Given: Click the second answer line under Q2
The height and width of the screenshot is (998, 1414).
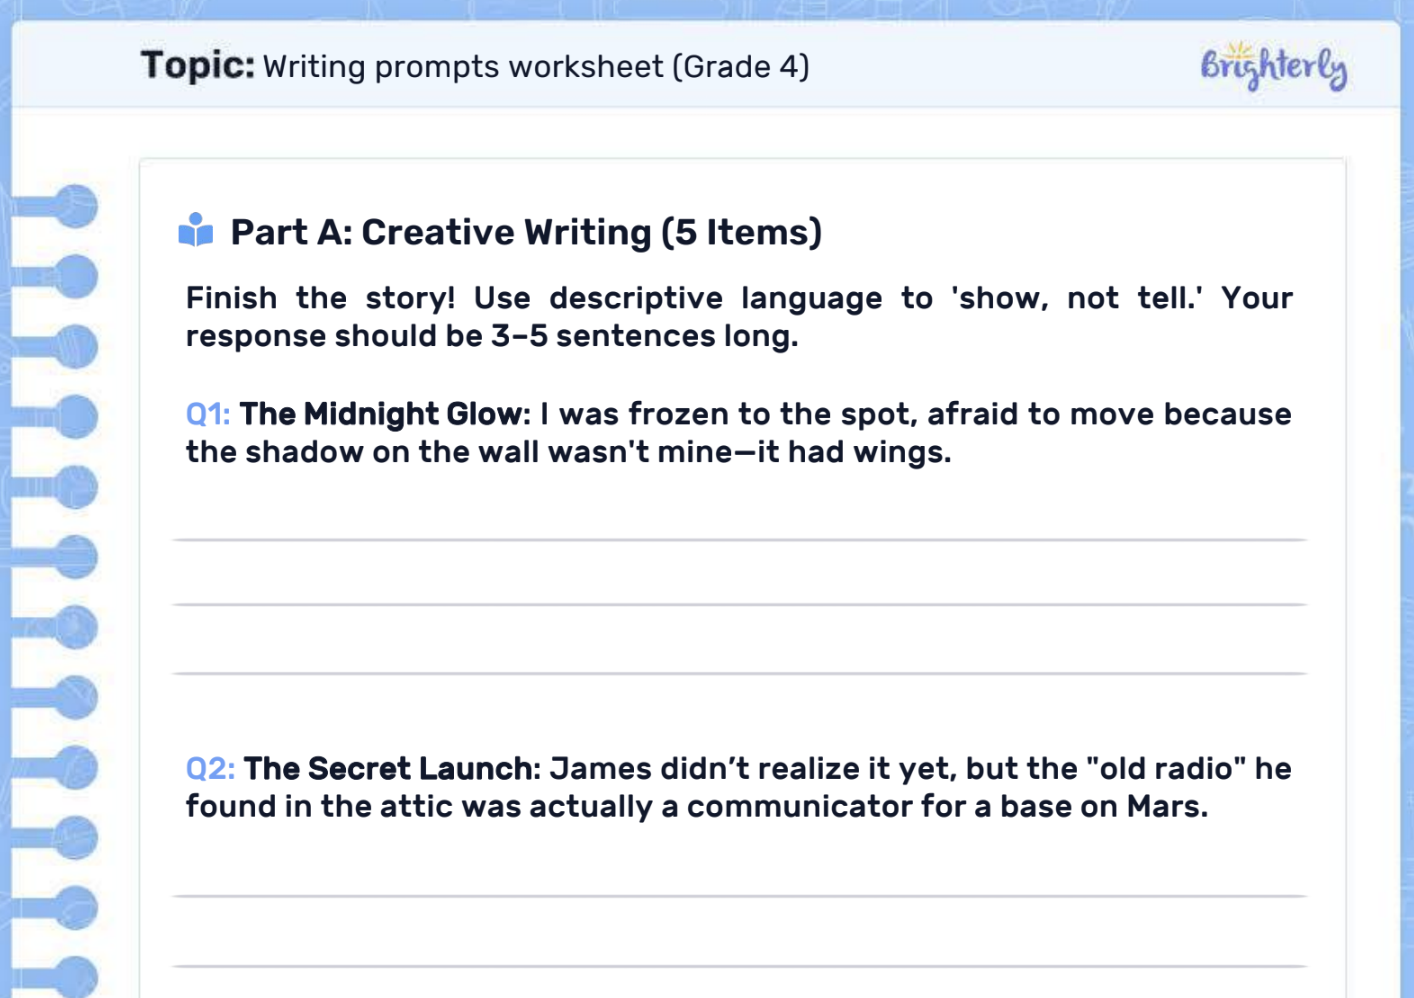Looking at the screenshot, I should [x=740, y=966].
